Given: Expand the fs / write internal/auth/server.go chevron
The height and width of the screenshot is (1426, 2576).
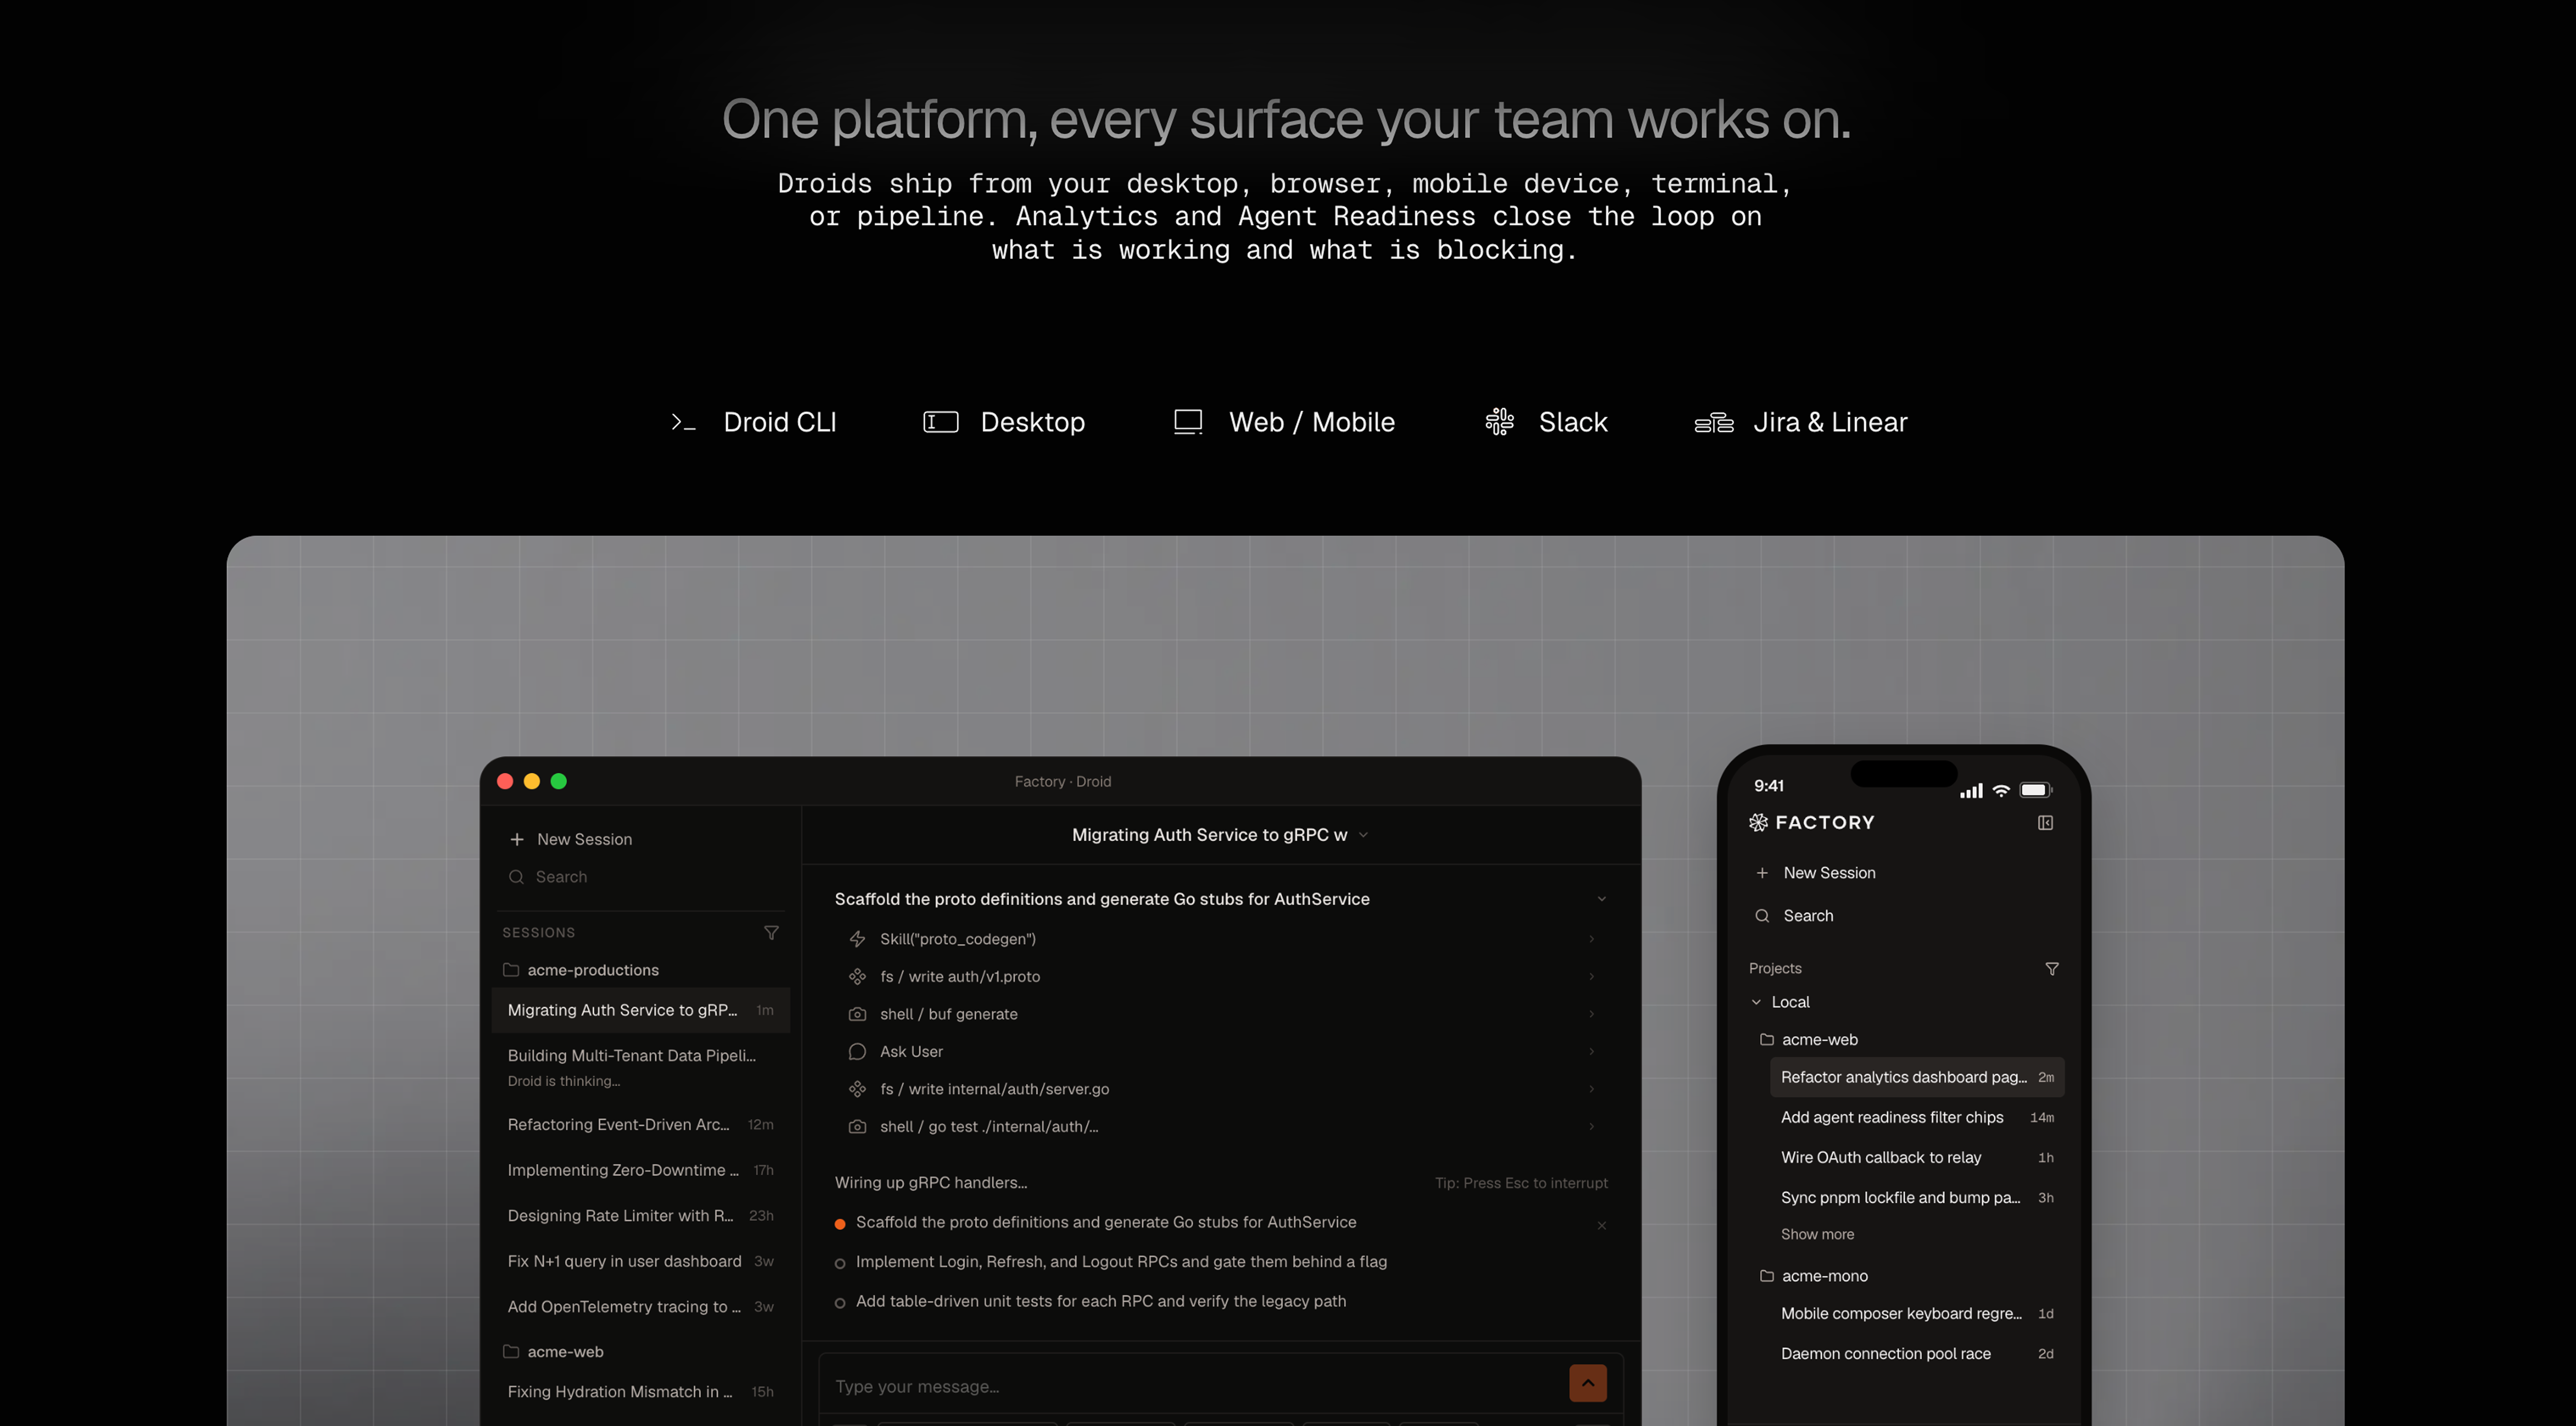Looking at the screenshot, I should 1591,1089.
